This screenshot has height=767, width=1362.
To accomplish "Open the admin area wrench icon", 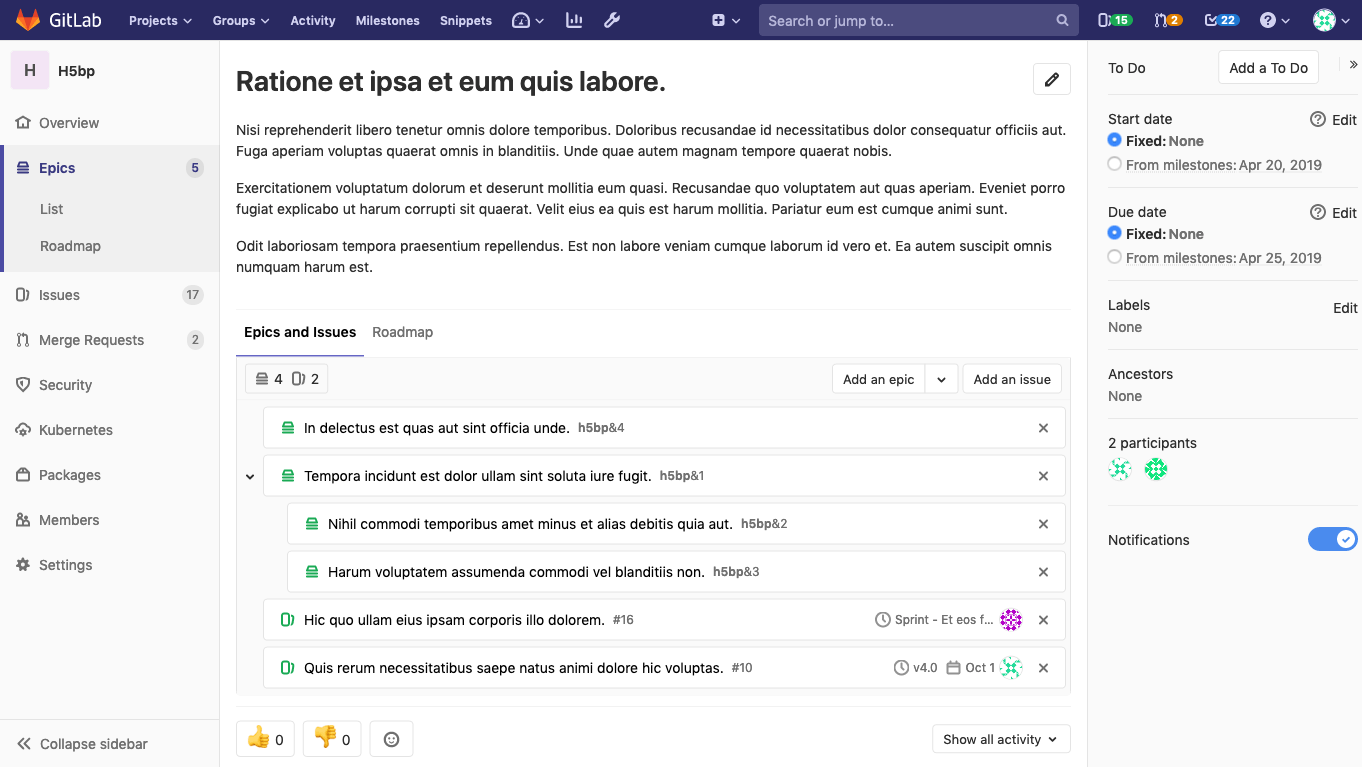I will pos(612,20).
